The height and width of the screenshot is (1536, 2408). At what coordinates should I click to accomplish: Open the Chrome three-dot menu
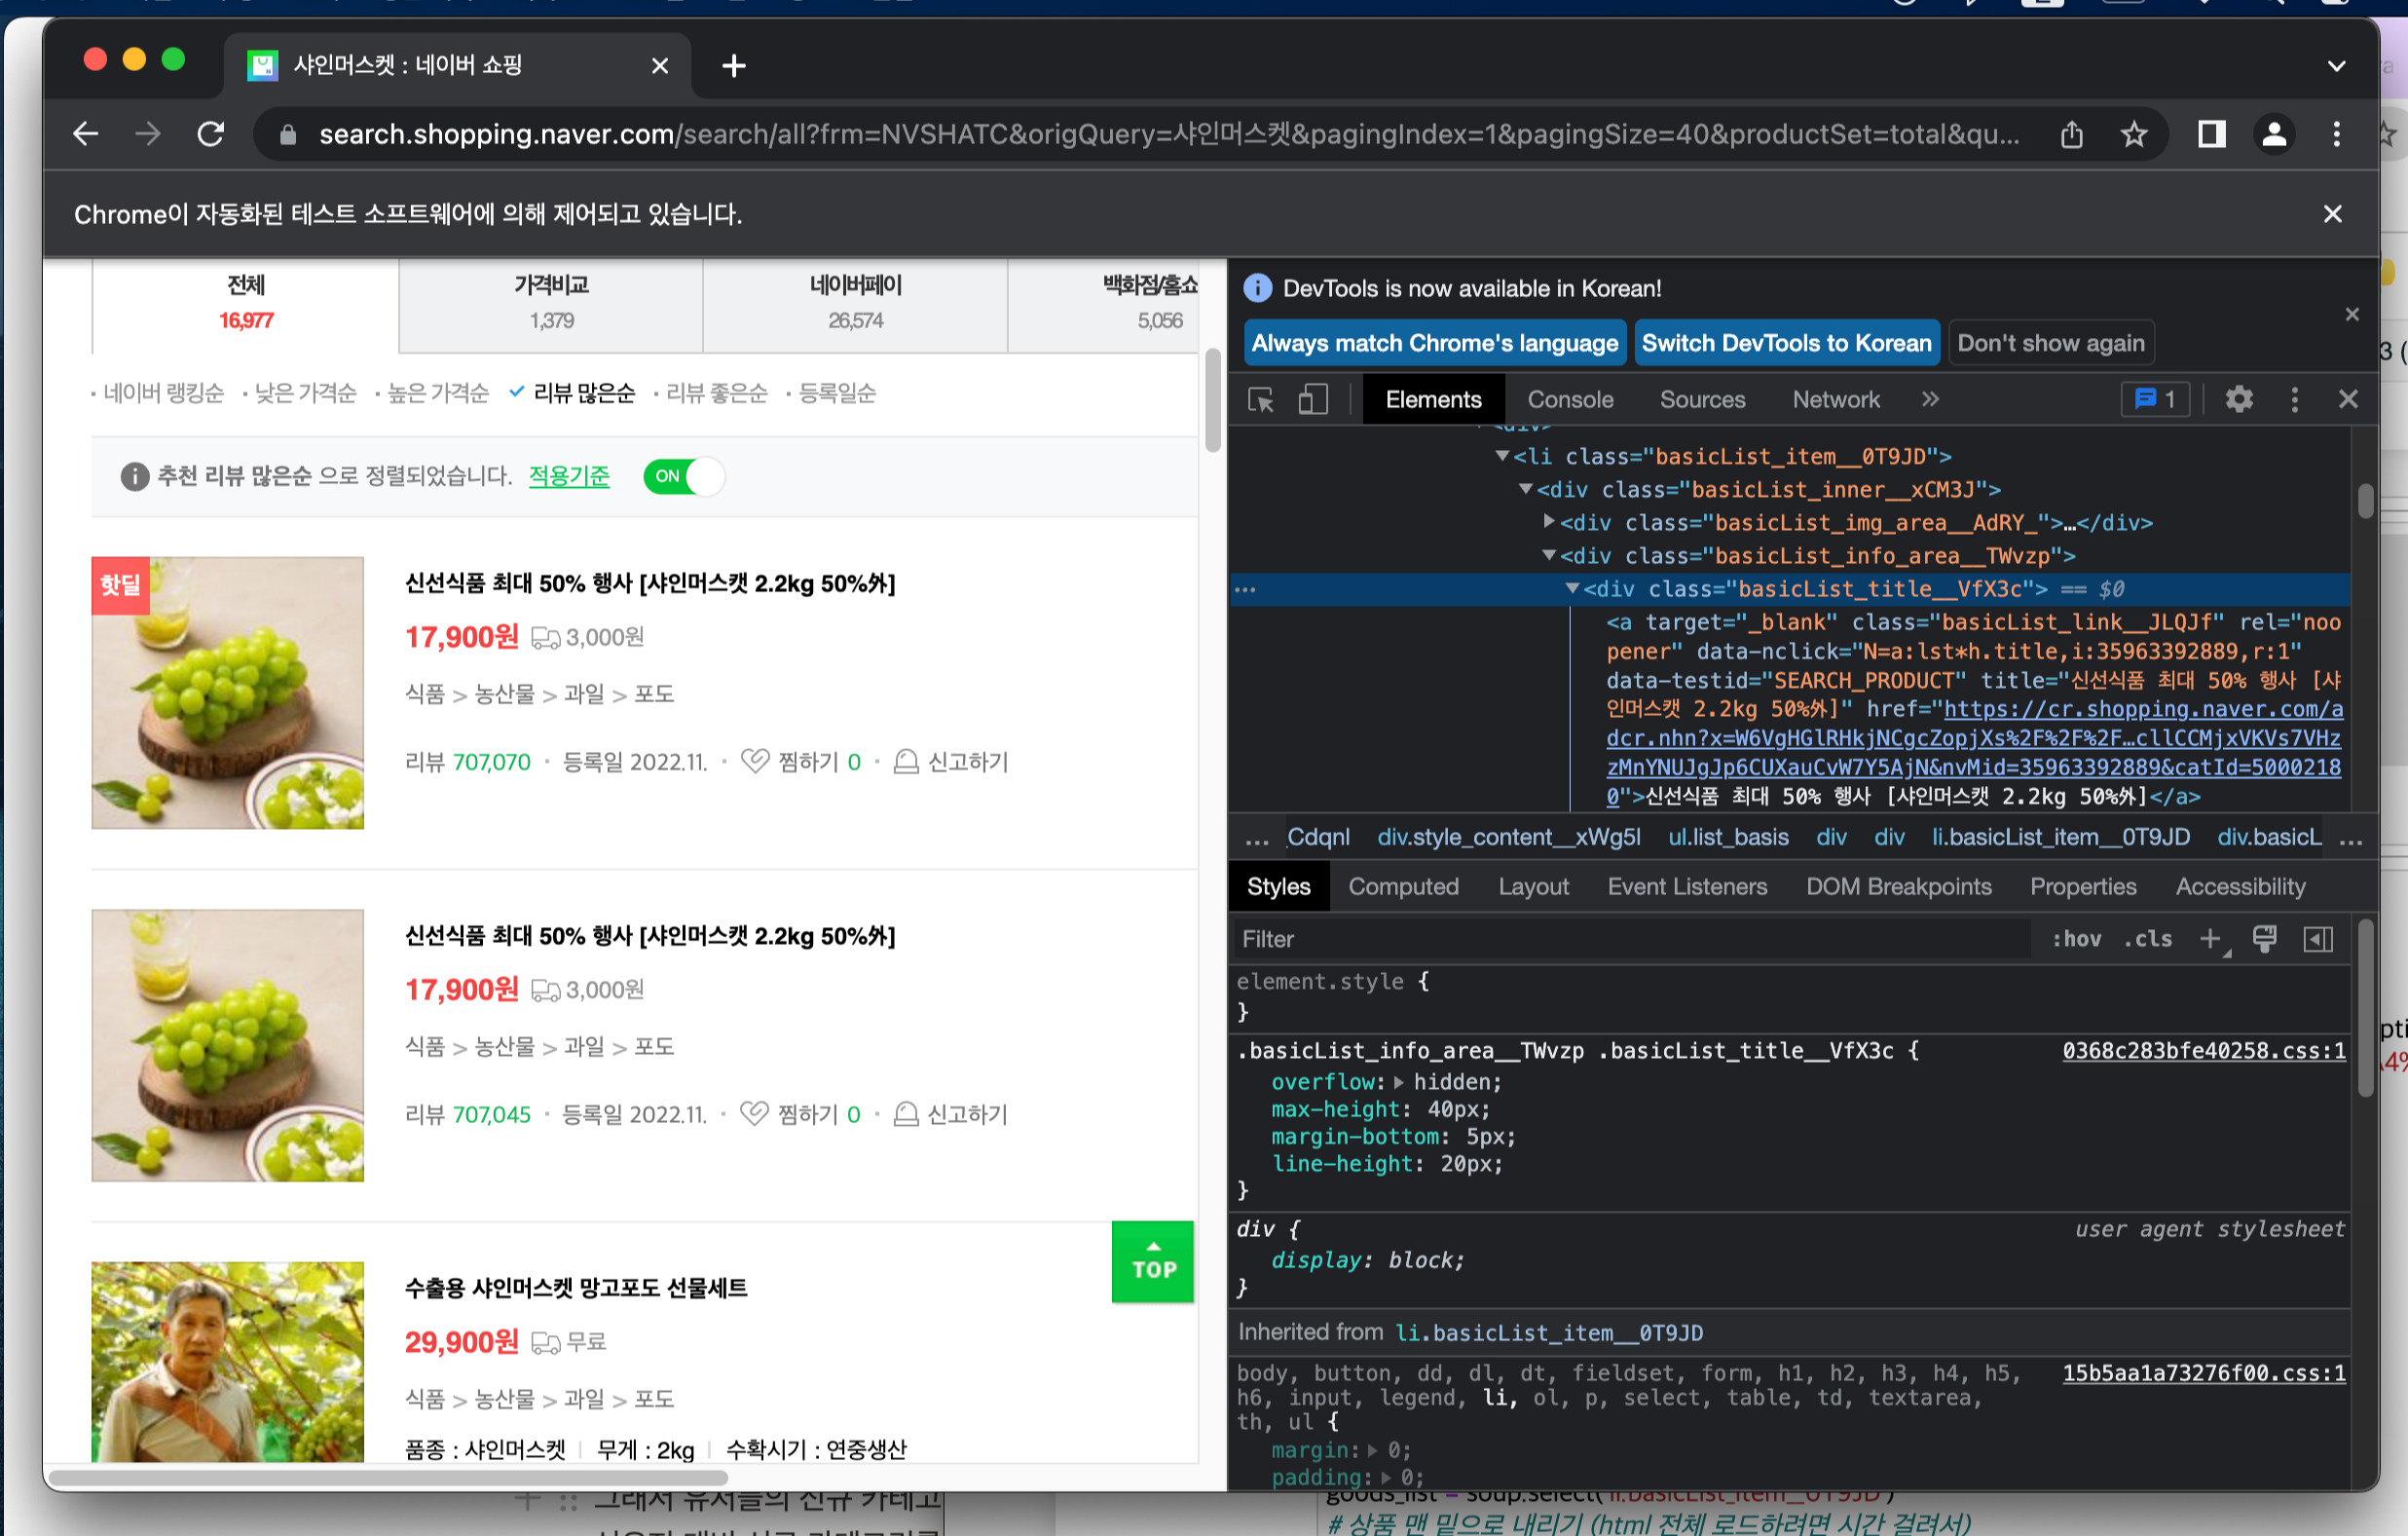click(x=2337, y=134)
